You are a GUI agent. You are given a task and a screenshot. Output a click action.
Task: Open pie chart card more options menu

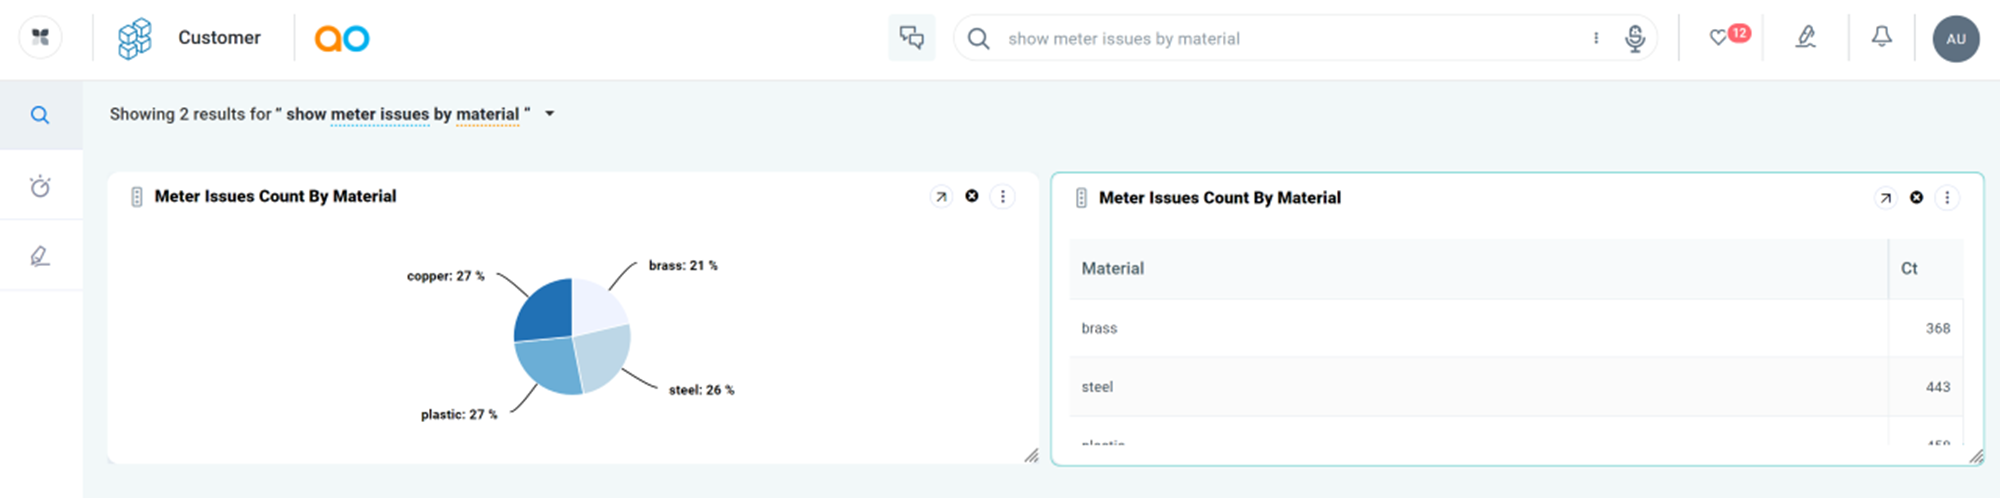(x=1002, y=197)
